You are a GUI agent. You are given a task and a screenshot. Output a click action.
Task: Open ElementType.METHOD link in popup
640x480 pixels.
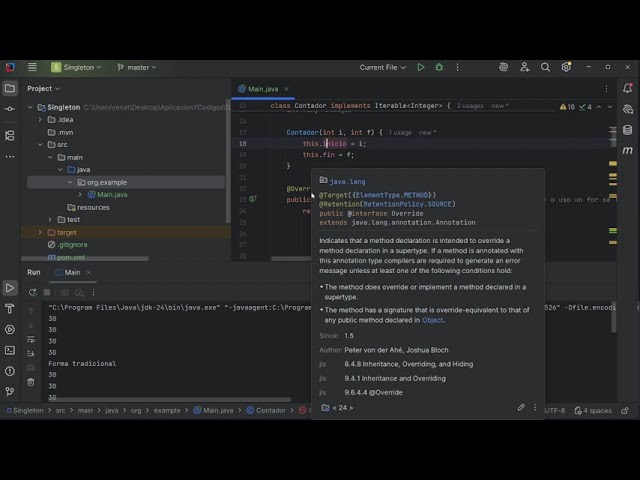(x=392, y=195)
